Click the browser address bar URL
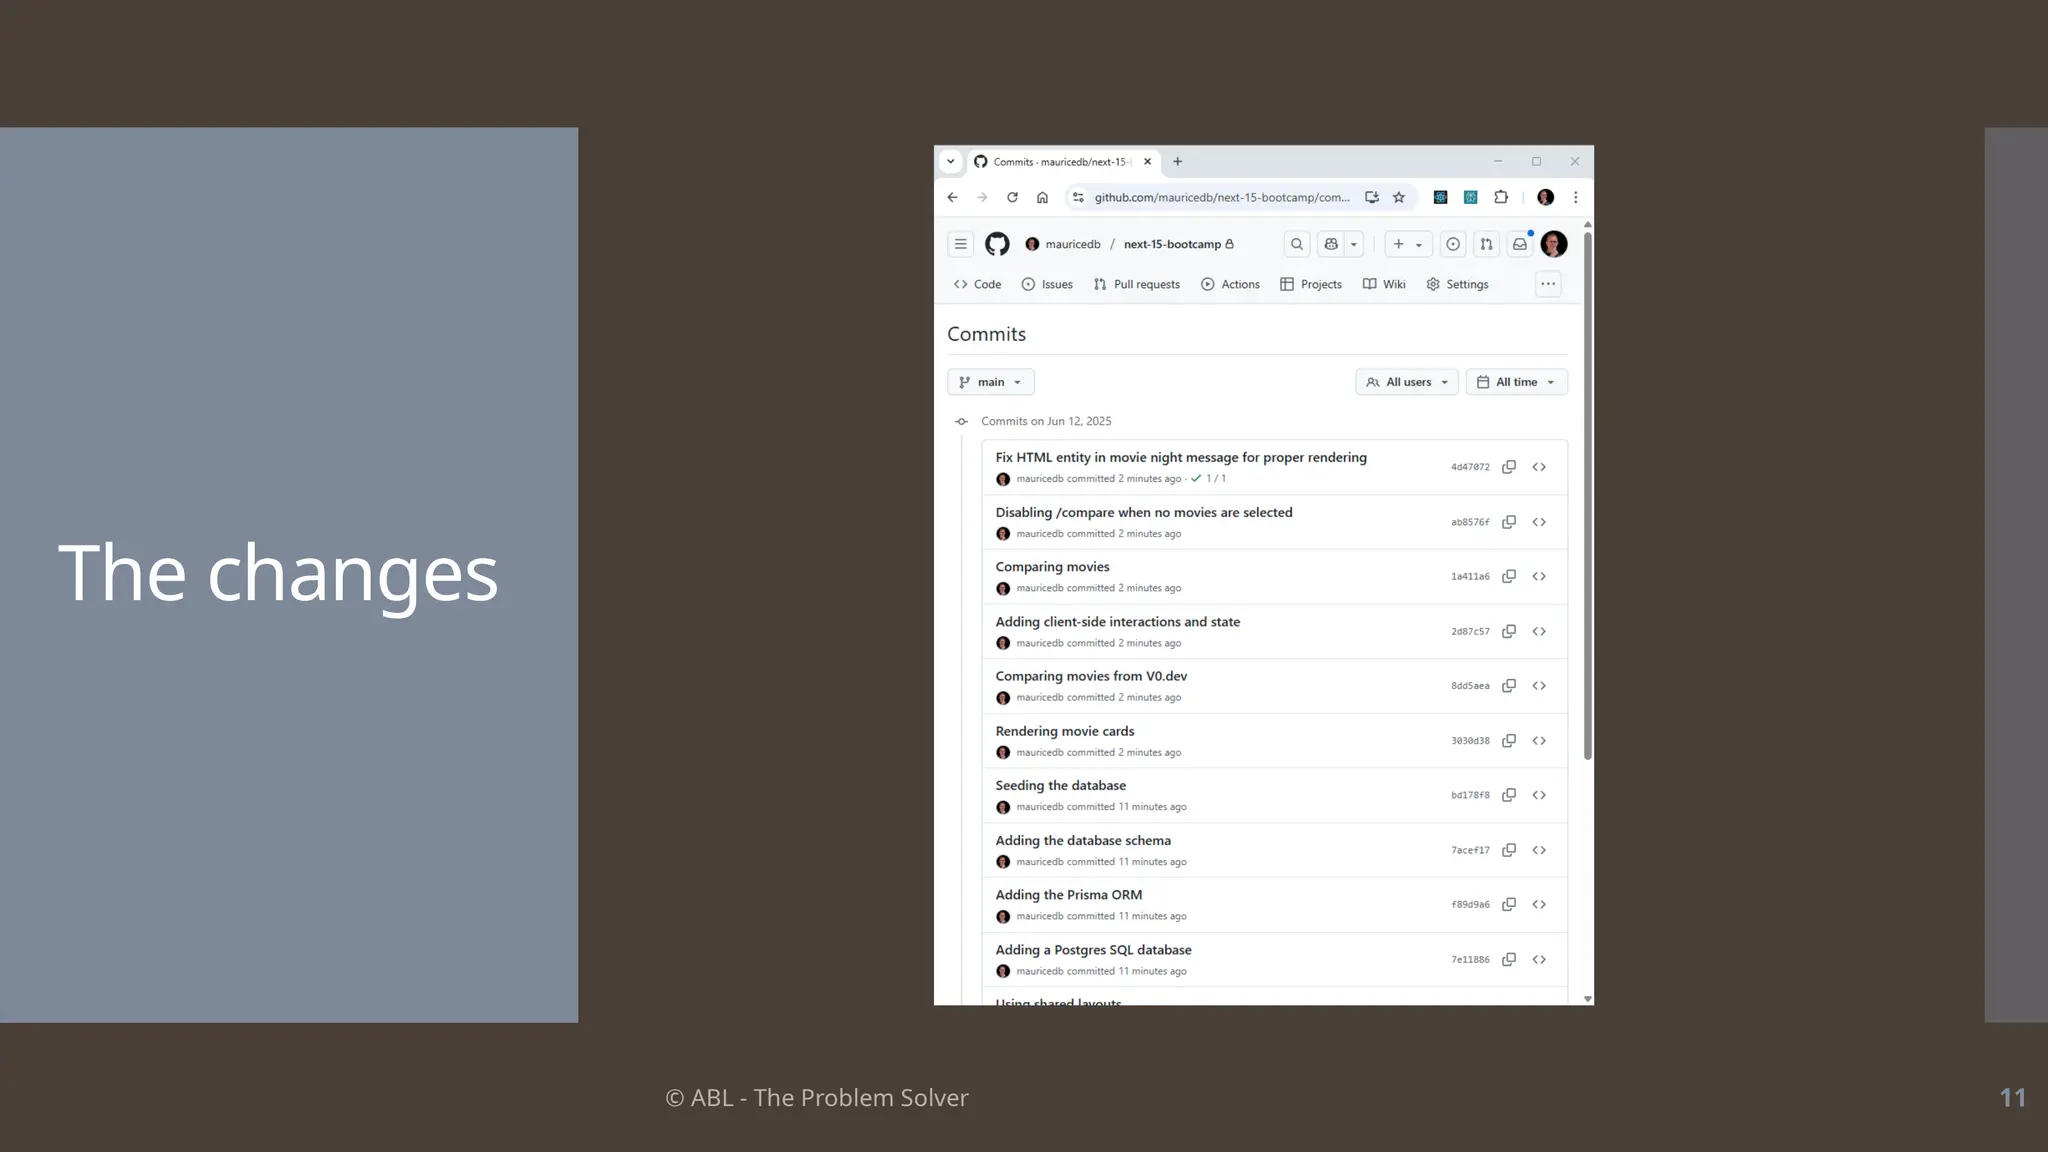The width and height of the screenshot is (2048, 1152). pos(1221,198)
